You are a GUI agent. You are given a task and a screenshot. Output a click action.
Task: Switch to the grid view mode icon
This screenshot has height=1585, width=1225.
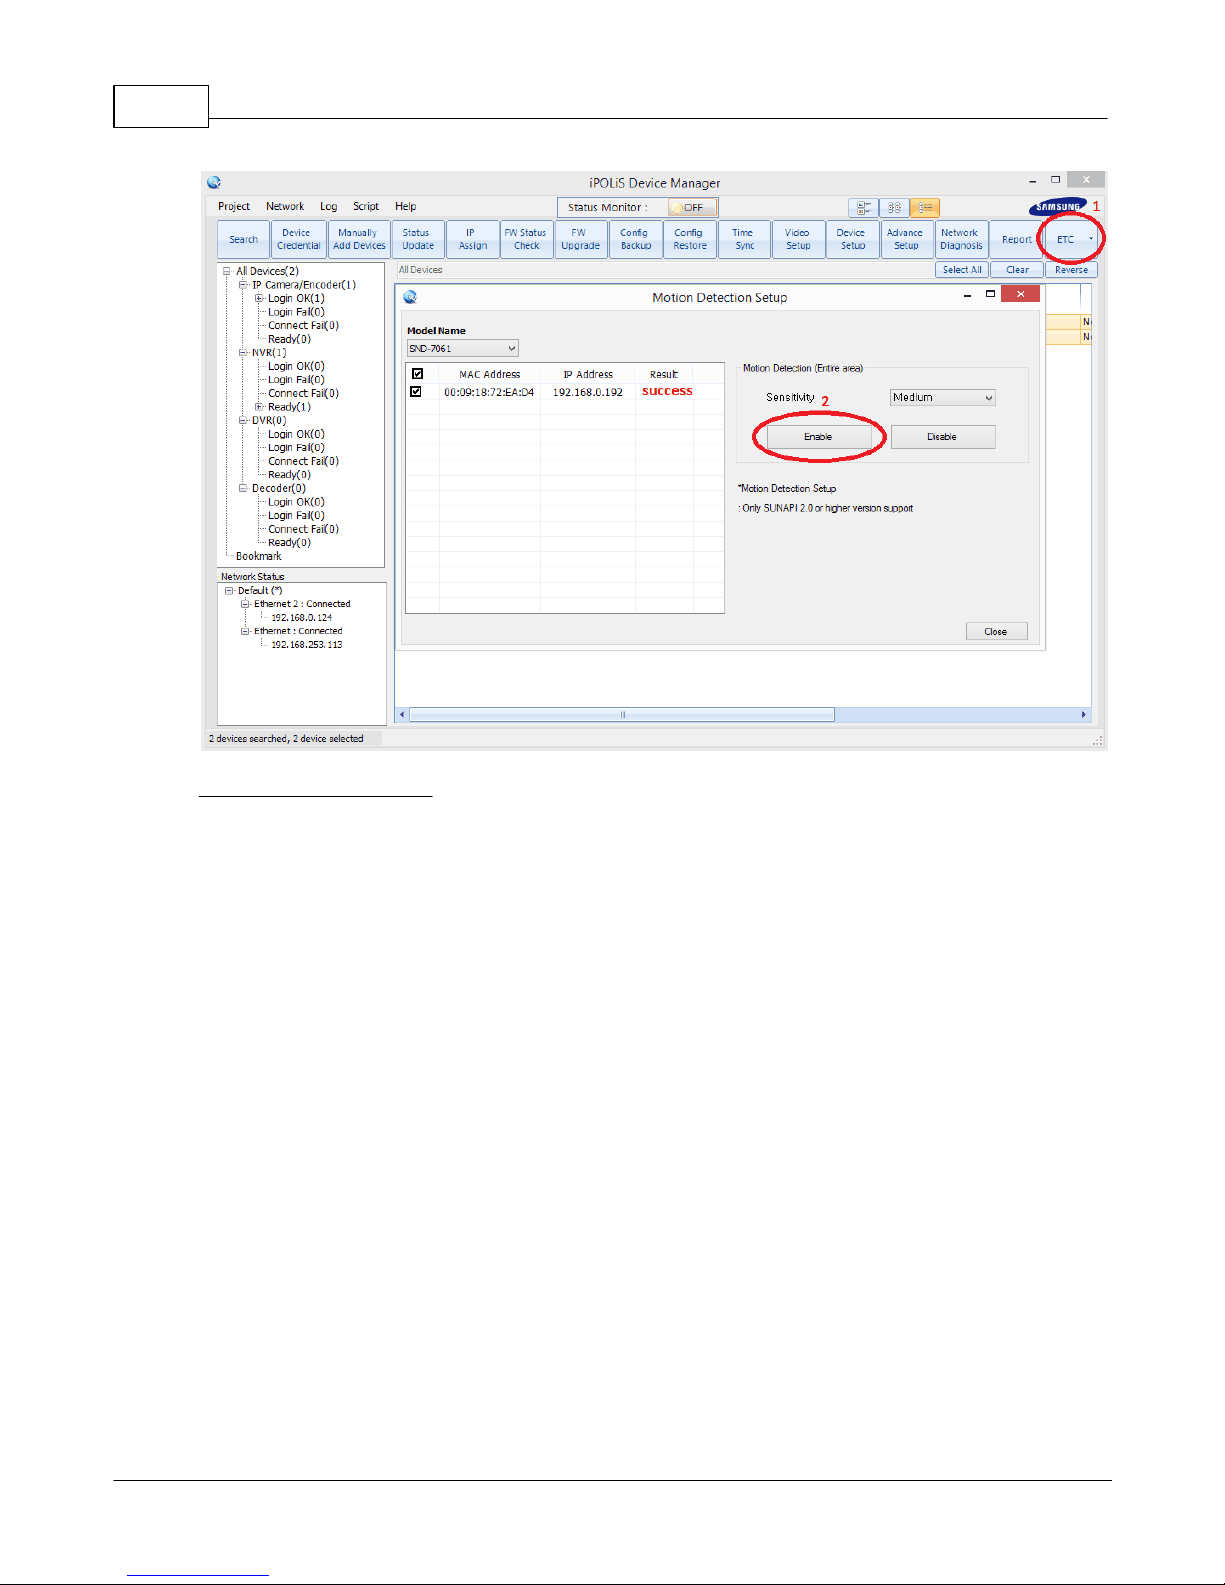[894, 207]
